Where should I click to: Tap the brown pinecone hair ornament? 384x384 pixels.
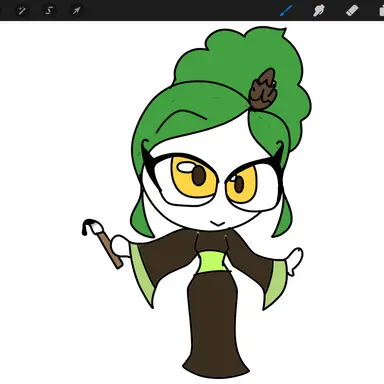[x=263, y=89]
